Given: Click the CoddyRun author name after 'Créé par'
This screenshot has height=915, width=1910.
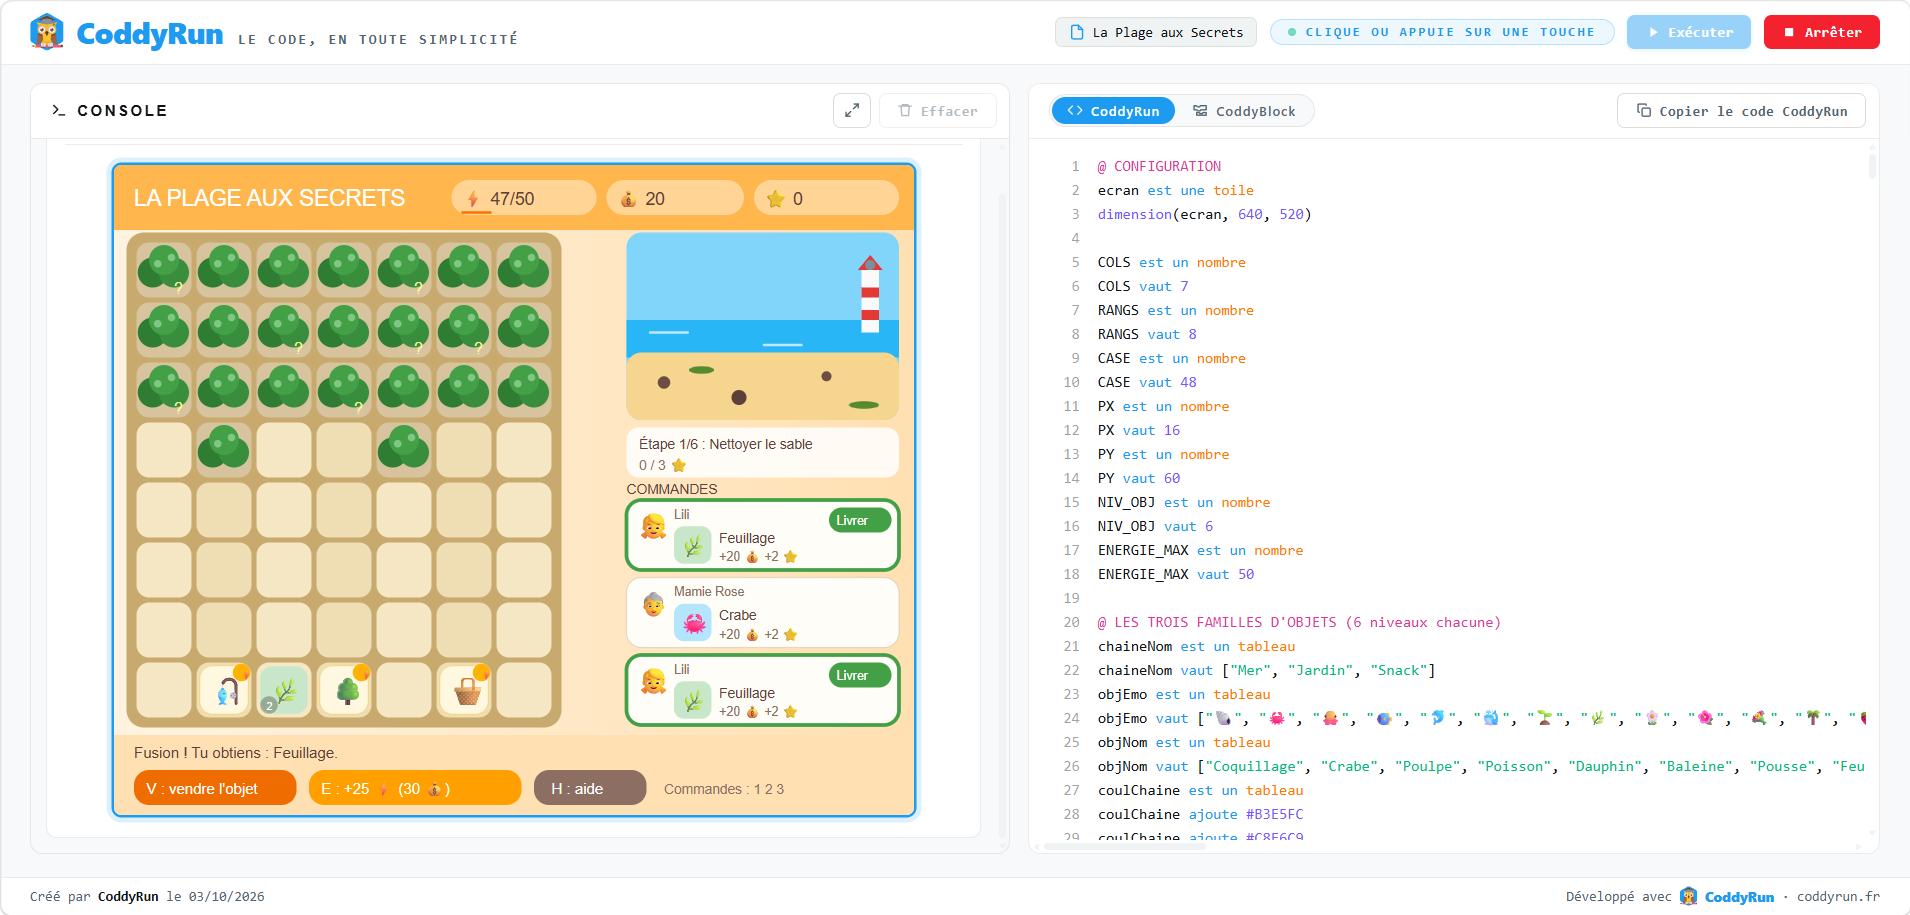Looking at the screenshot, I should click(128, 896).
